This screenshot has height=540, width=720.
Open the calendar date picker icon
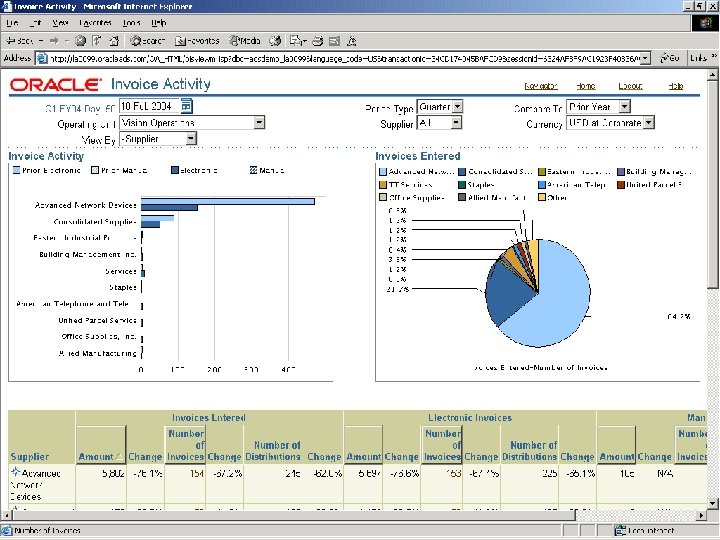[x=187, y=105]
